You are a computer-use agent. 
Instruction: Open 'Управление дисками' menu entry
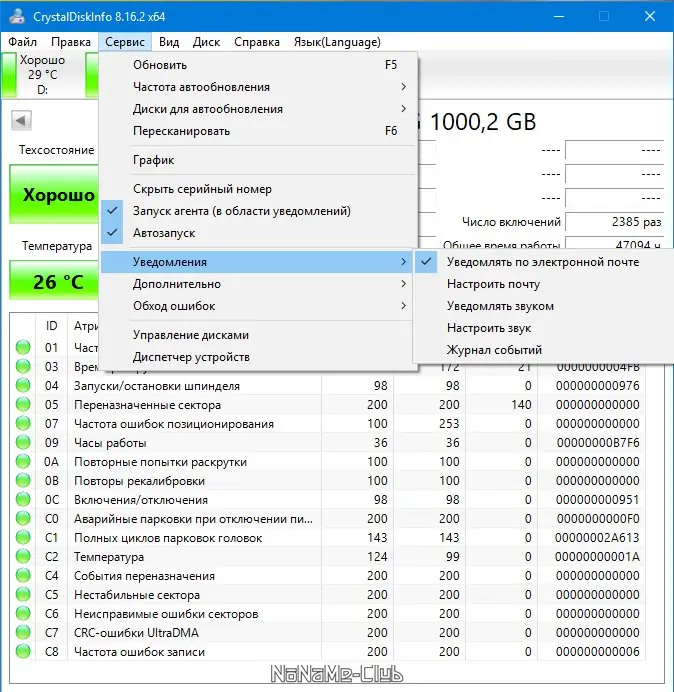(x=257, y=335)
